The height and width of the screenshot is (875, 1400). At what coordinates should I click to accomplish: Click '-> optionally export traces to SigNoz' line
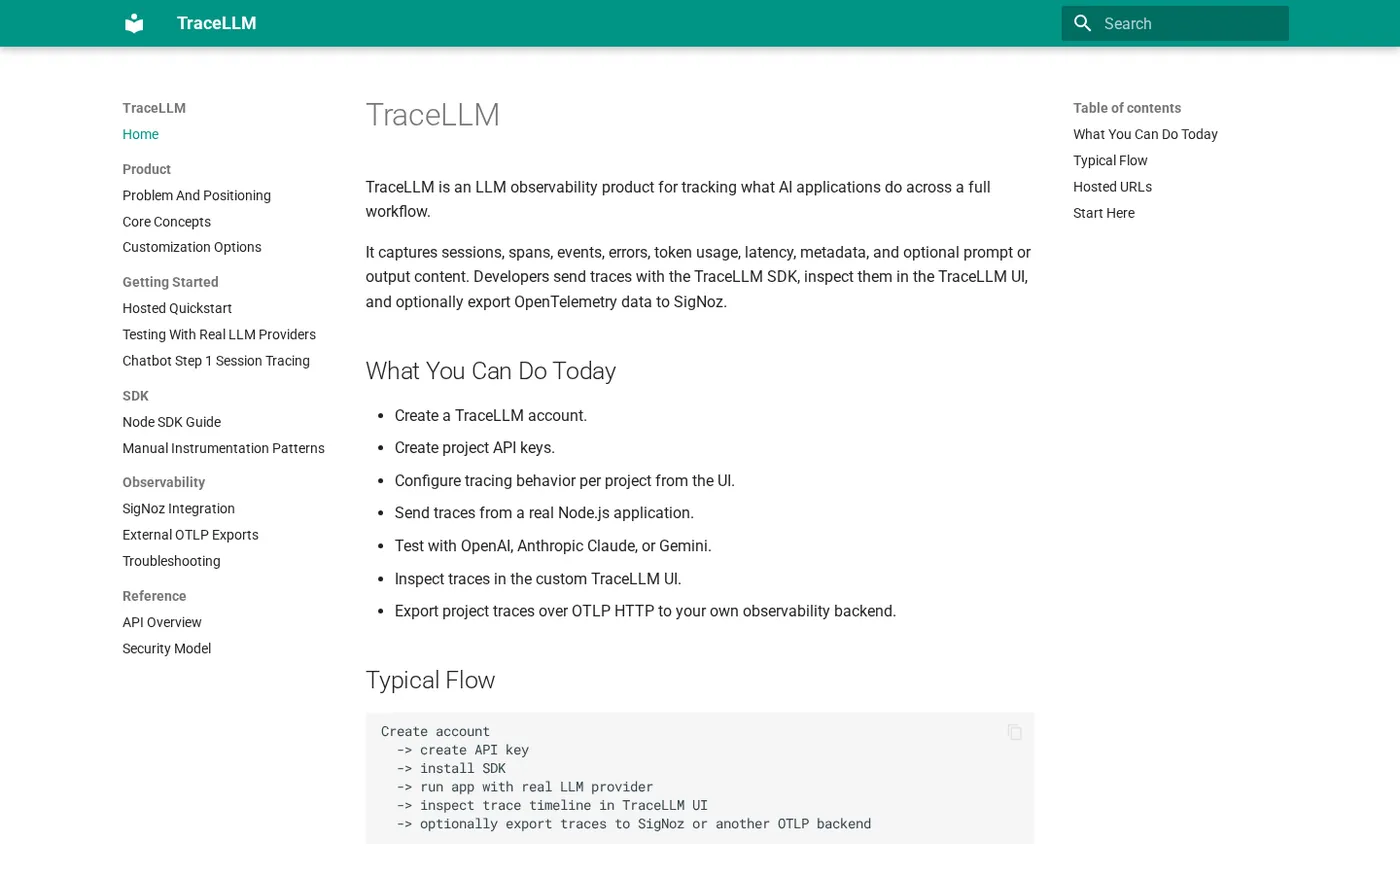click(x=634, y=824)
